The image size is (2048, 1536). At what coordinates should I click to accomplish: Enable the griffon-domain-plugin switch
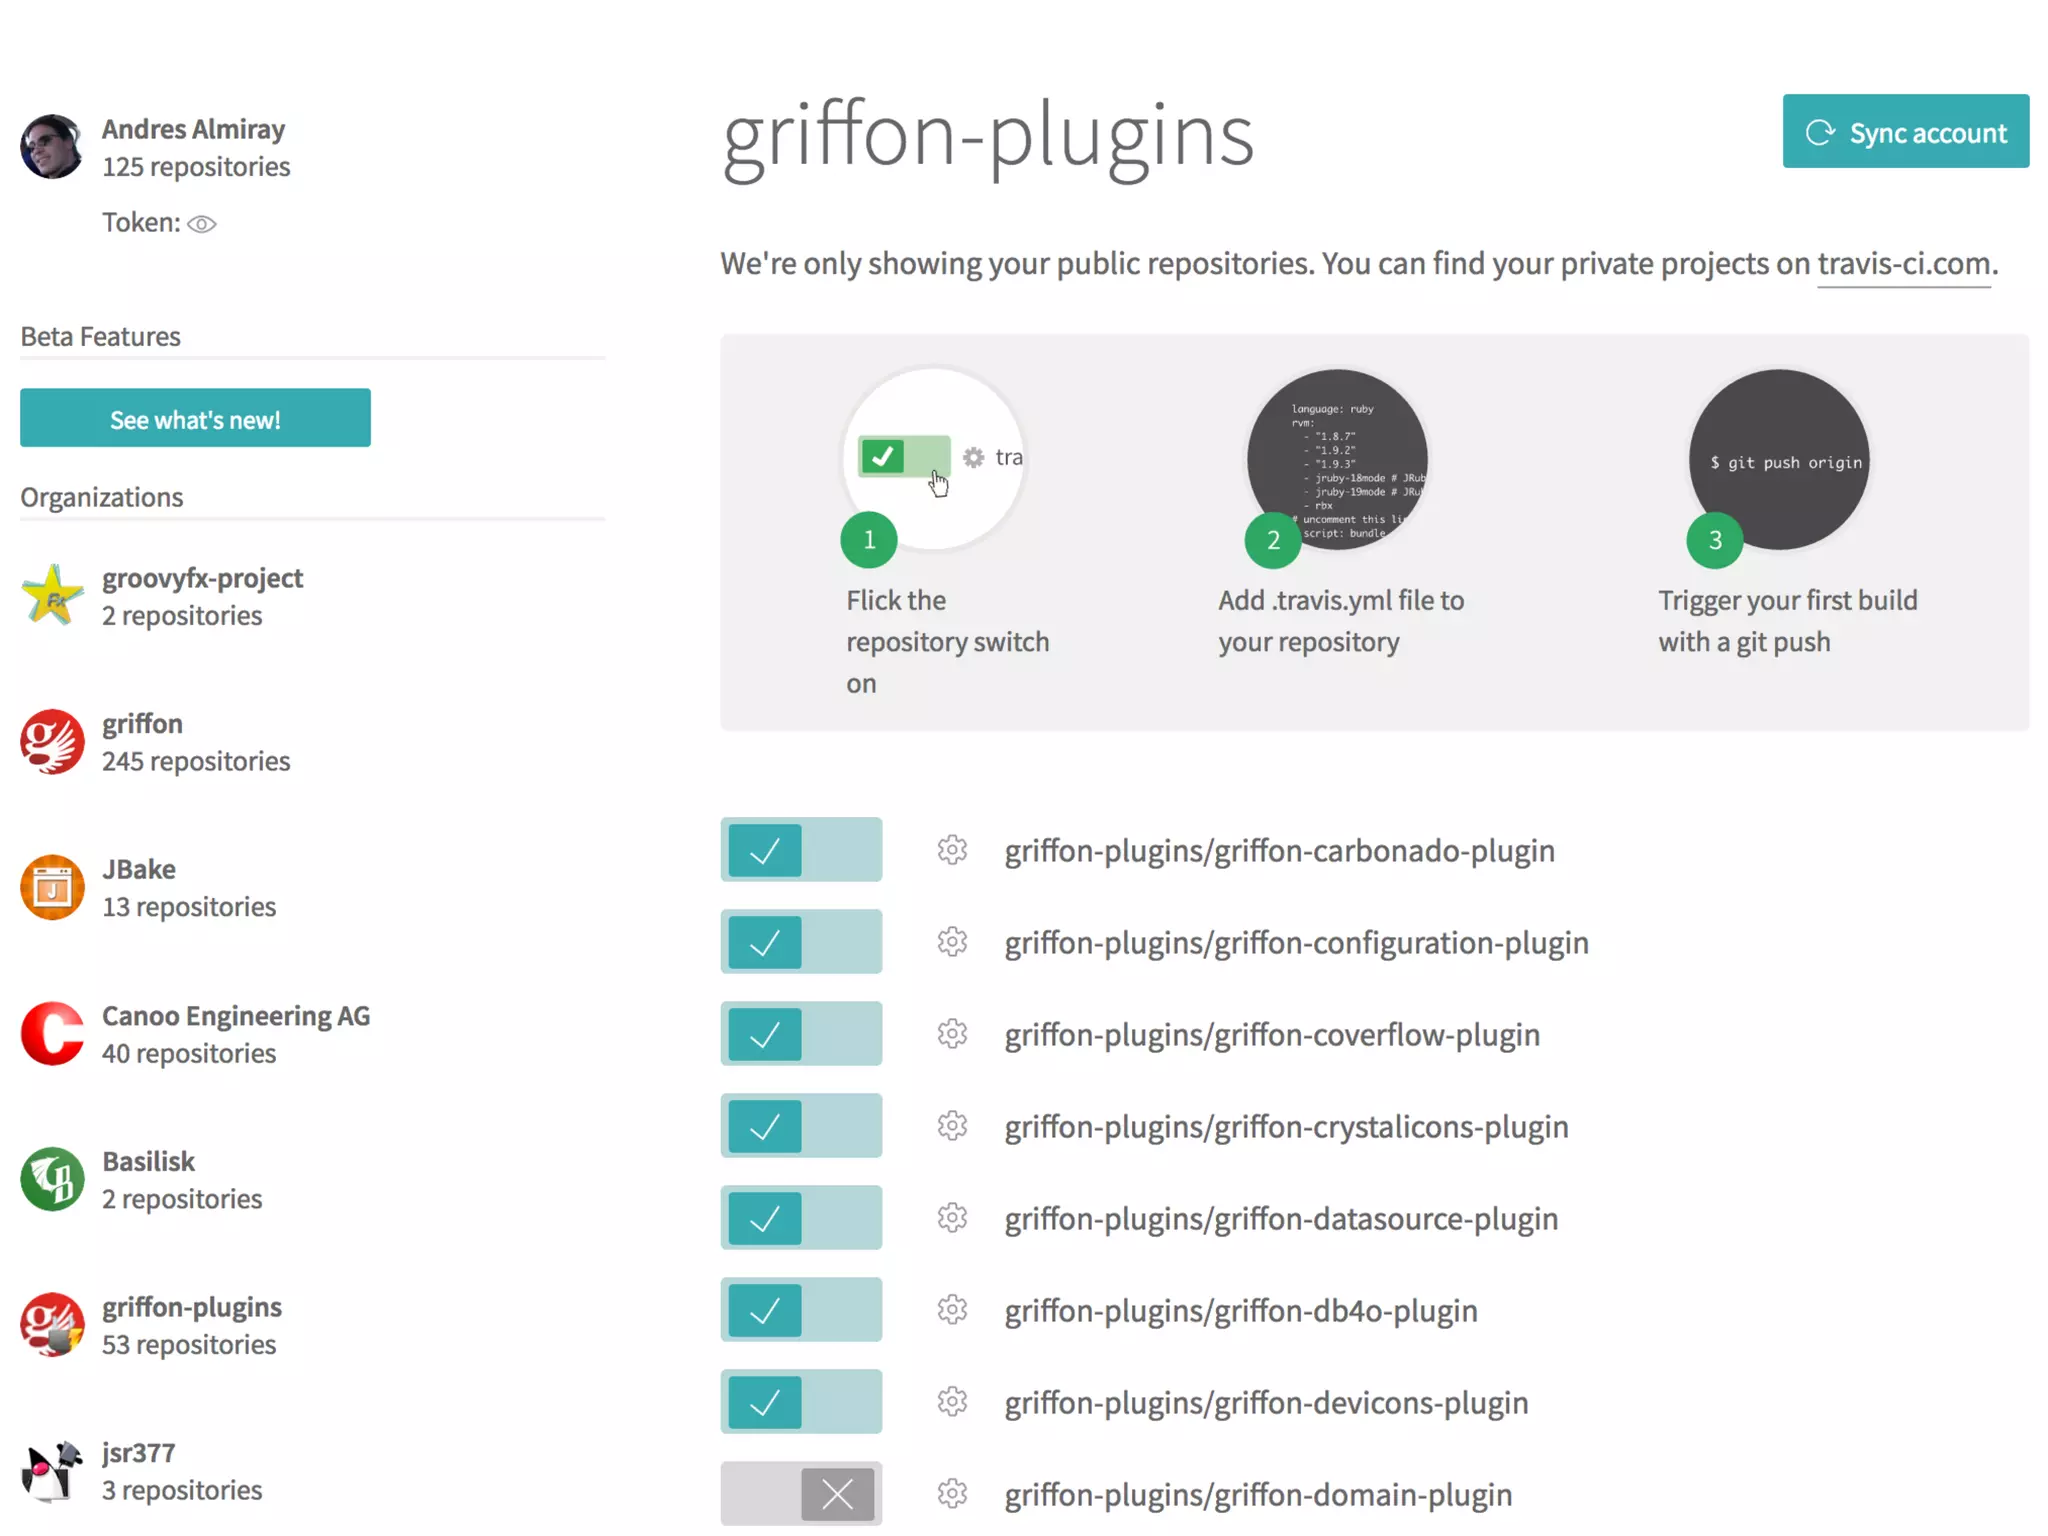click(800, 1494)
